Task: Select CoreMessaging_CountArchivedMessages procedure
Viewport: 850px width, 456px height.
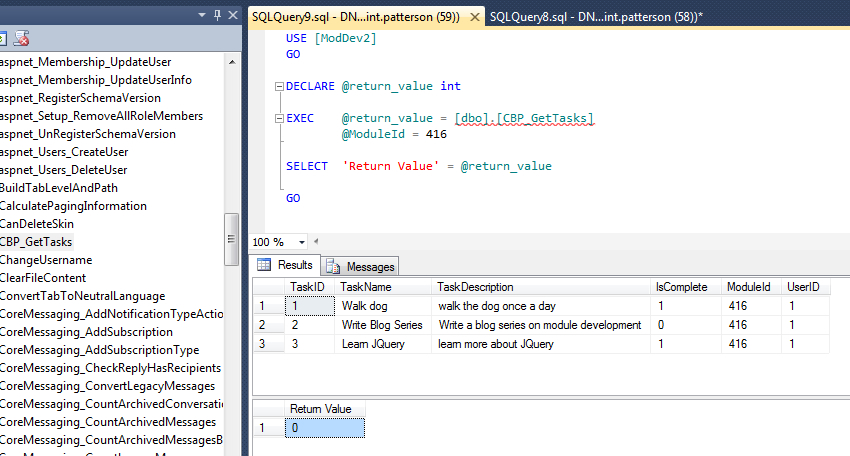Action: (108, 422)
